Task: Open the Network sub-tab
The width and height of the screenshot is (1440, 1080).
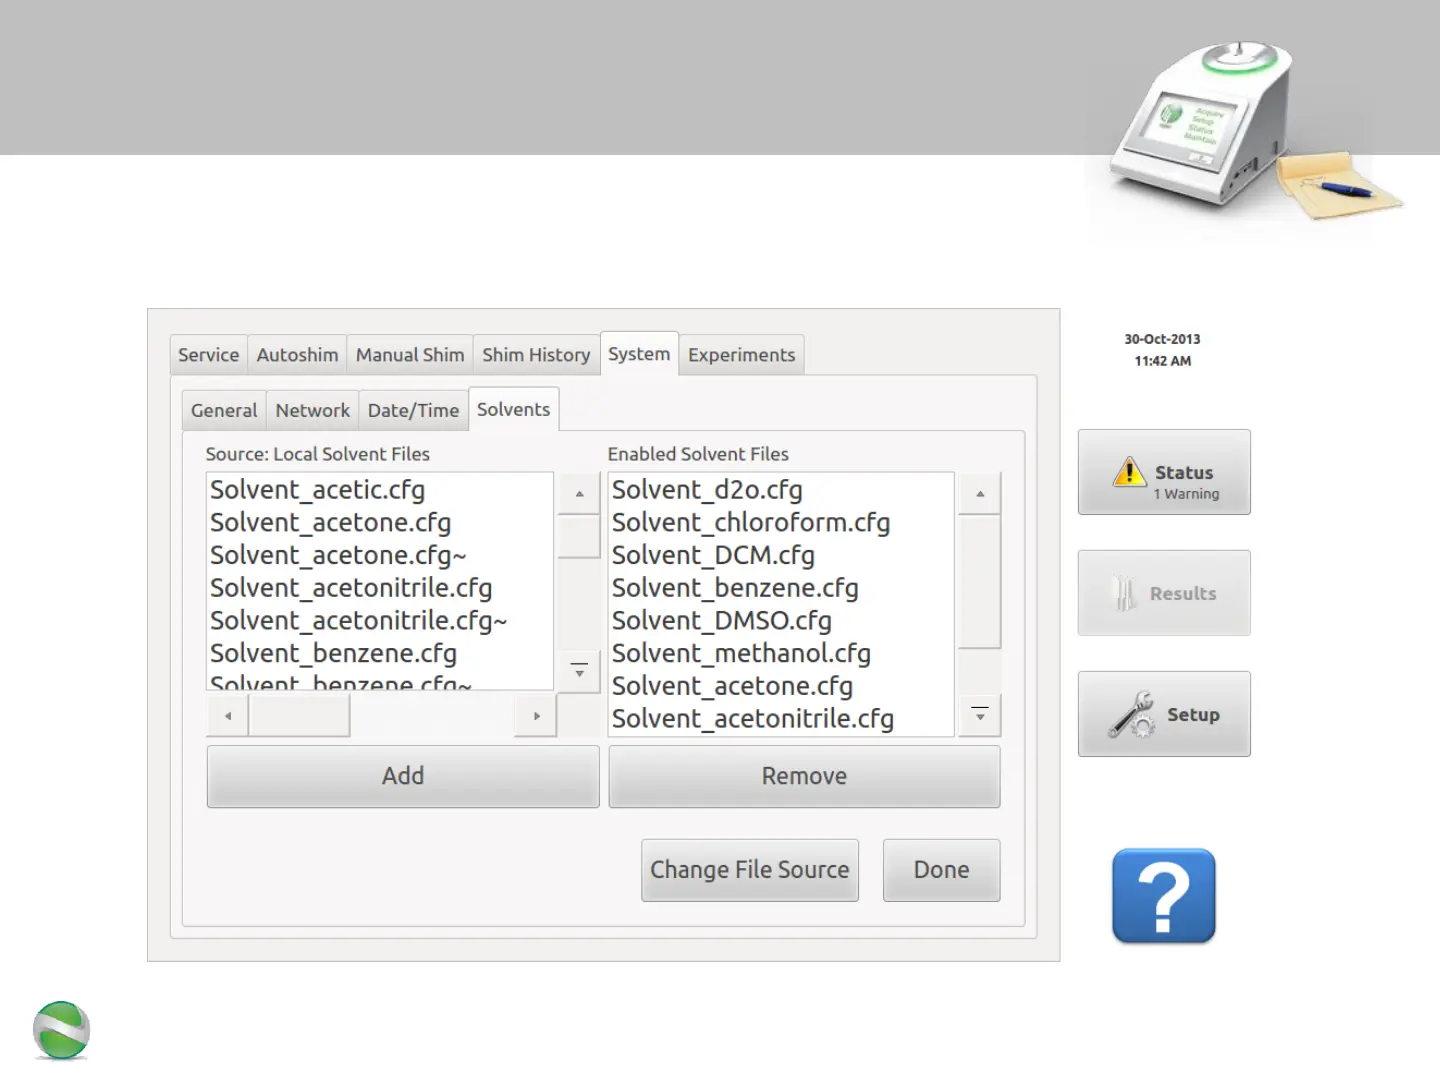Action: [312, 411]
